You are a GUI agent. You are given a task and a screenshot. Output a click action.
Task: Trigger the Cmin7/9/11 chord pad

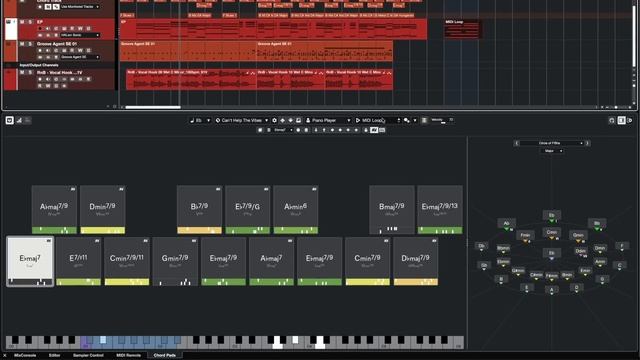point(127,262)
